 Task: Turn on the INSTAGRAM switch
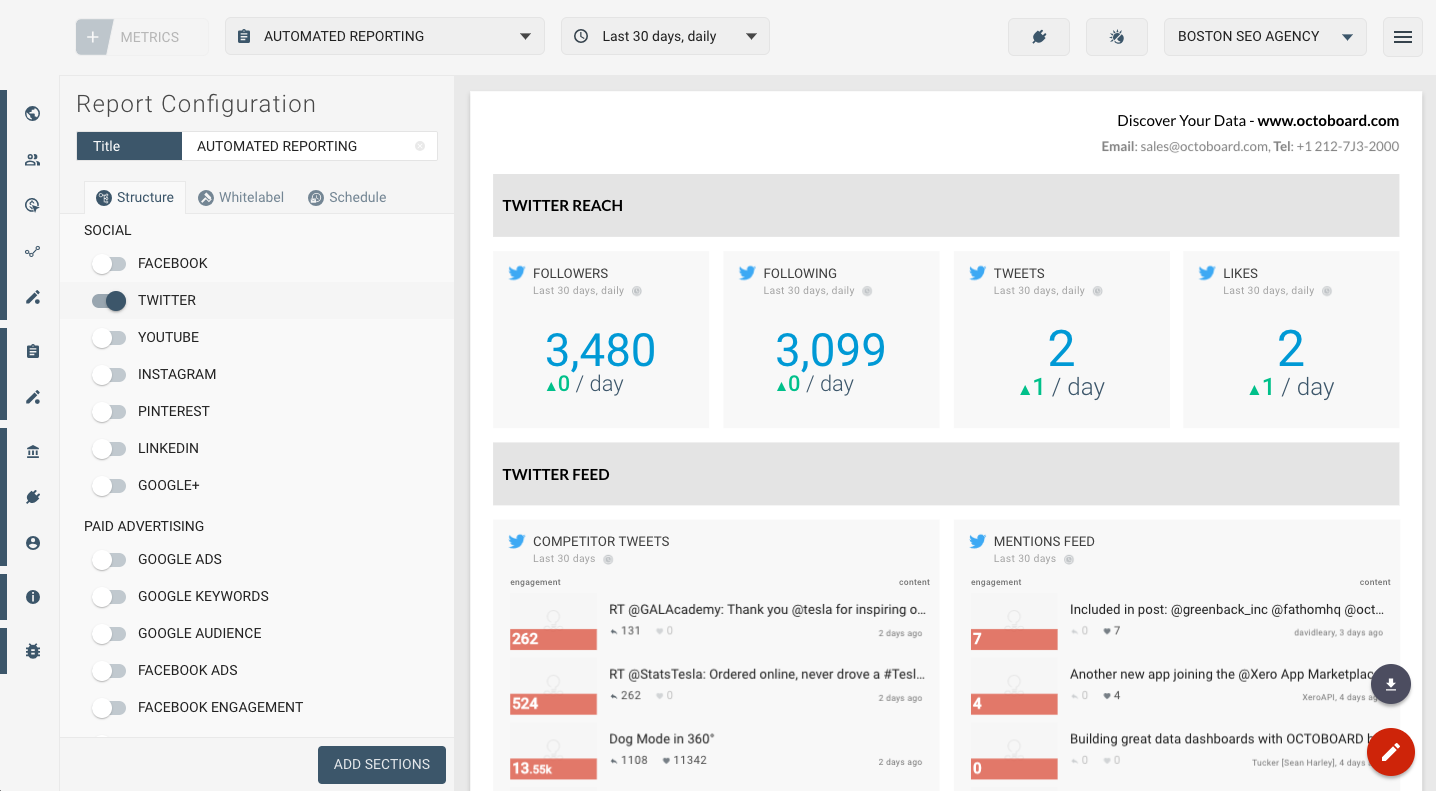pos(108,374)
